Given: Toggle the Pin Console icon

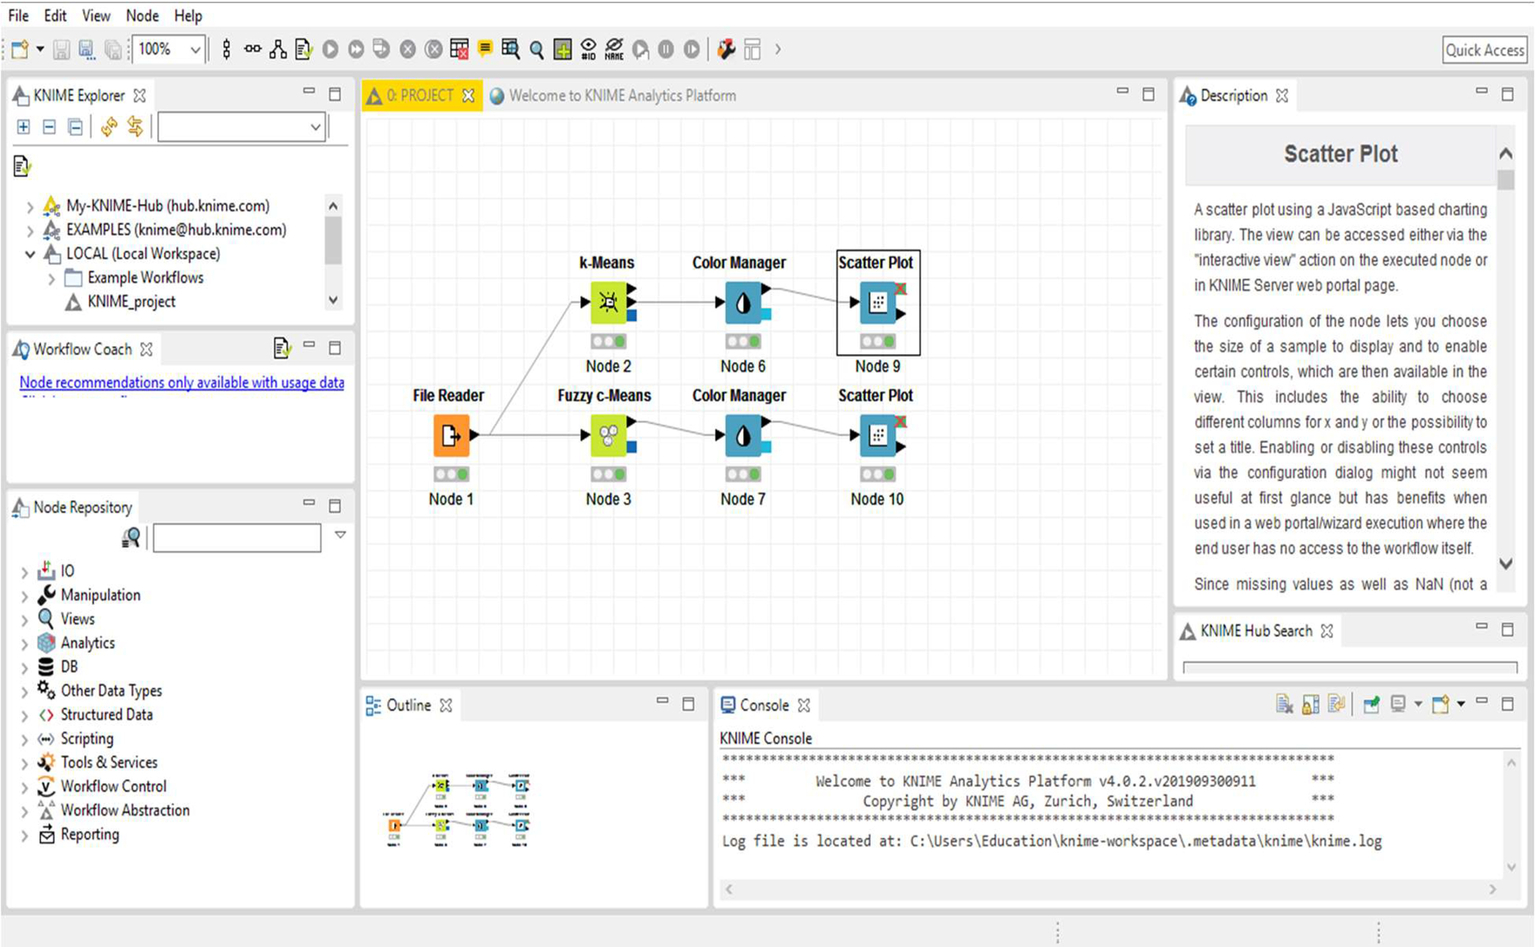Looking at the screenshot, I should click(1371, 705).
